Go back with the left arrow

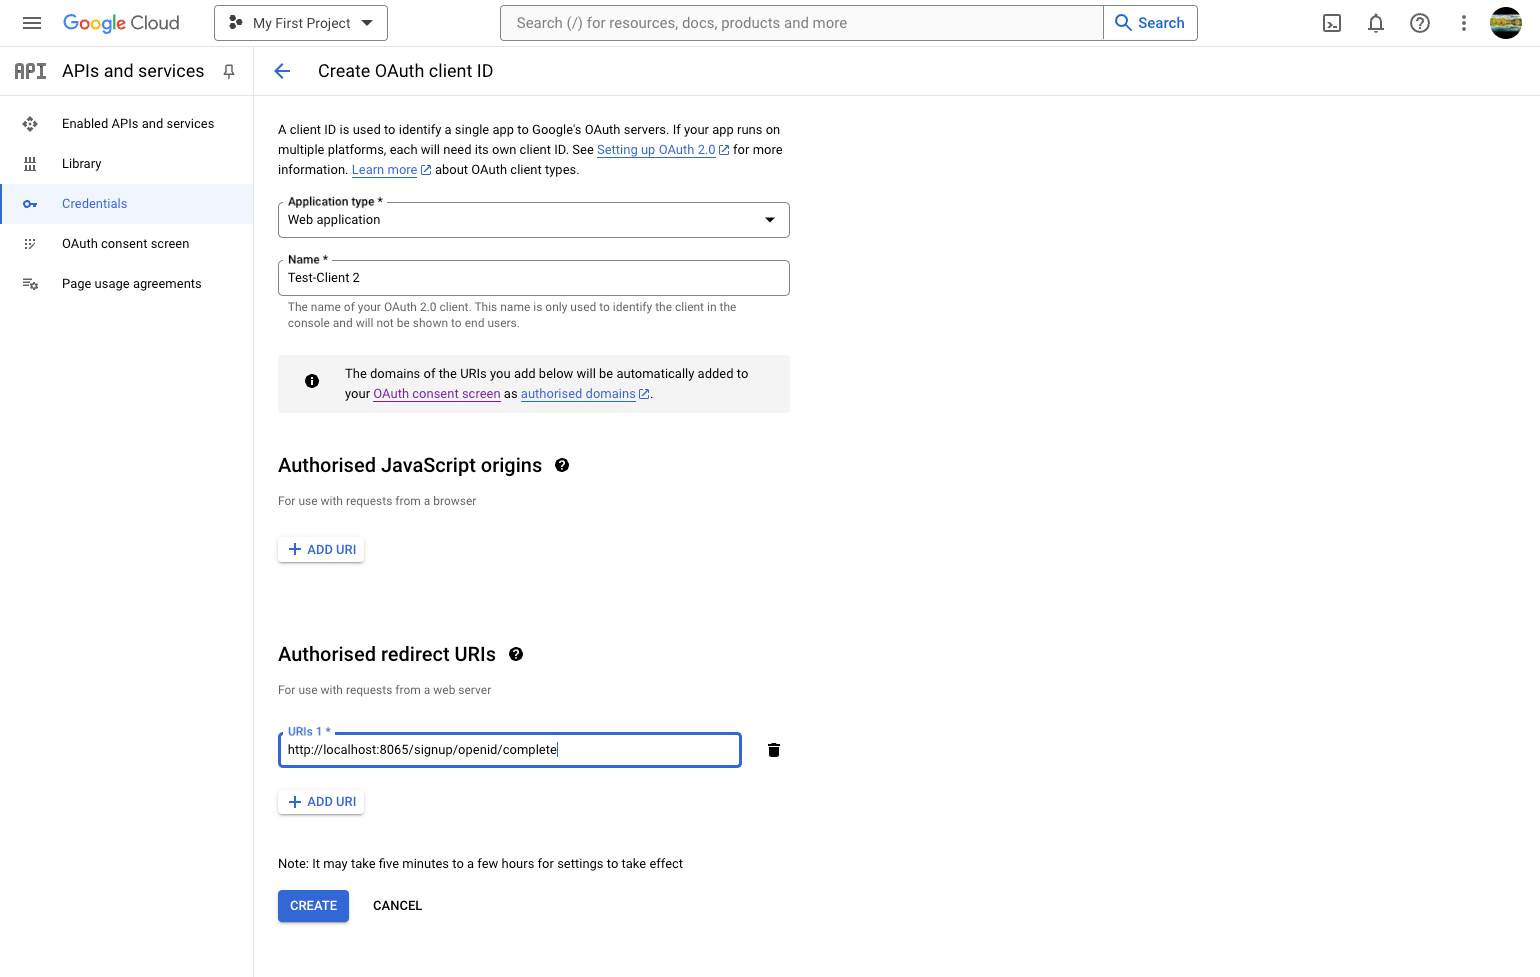coord(282,71)
